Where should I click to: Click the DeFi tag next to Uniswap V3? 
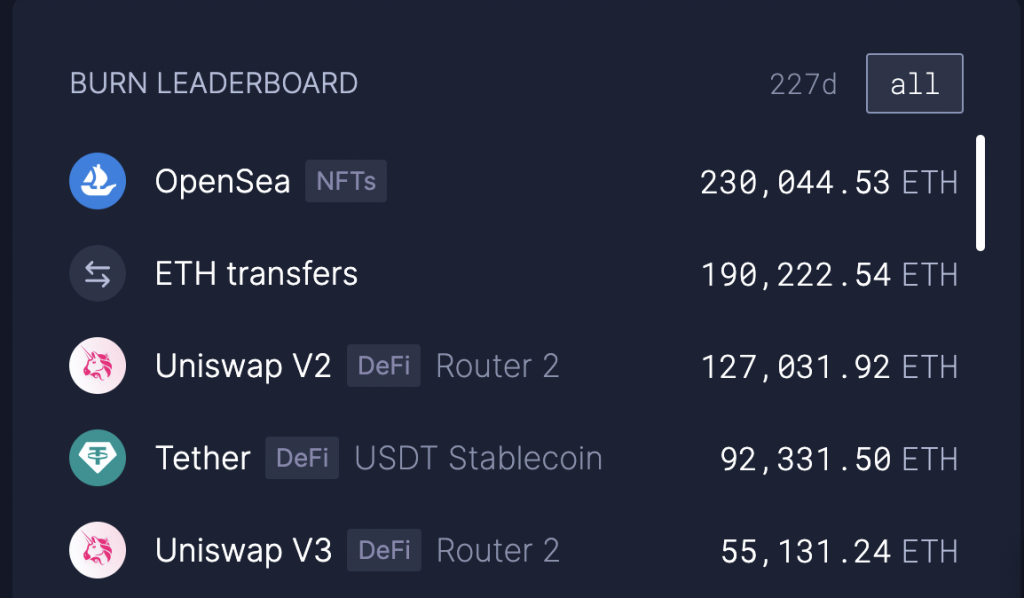tap(384, 550)
